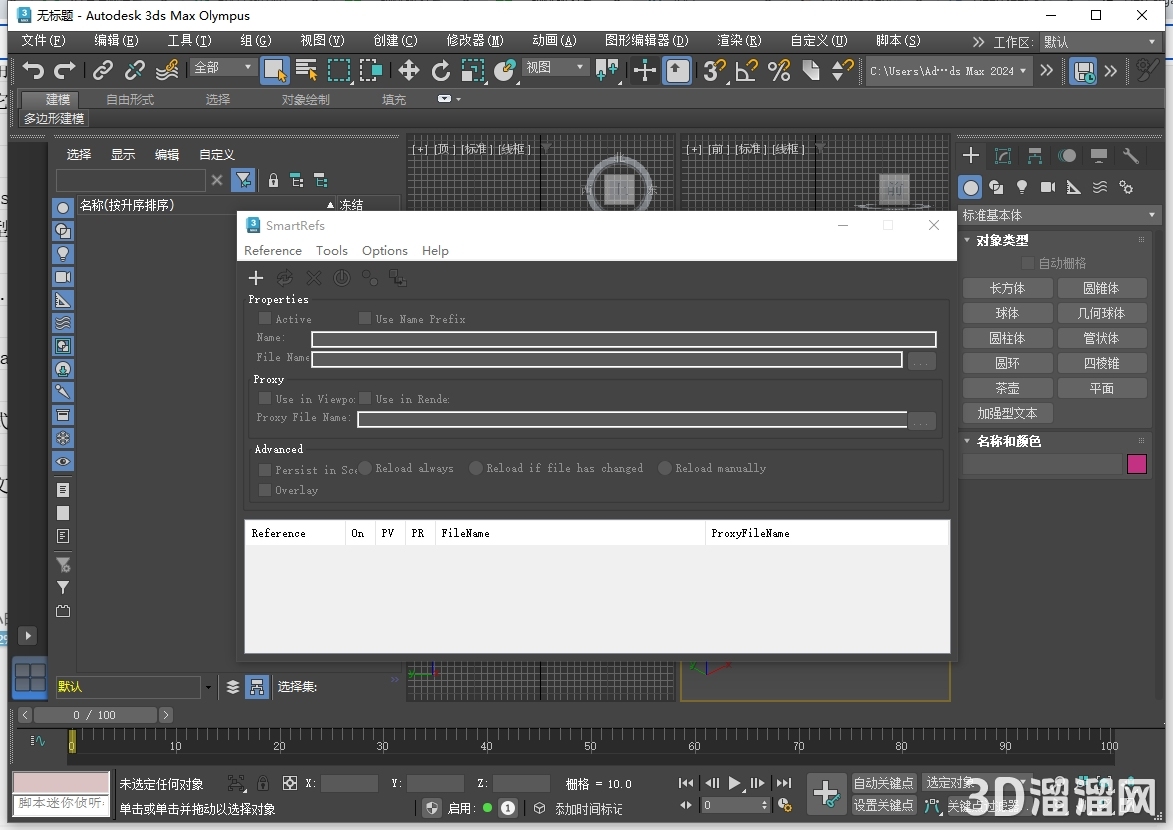Open the 渲染(R) menu
The image size is (1173, 830).
[x=739, y=40]
